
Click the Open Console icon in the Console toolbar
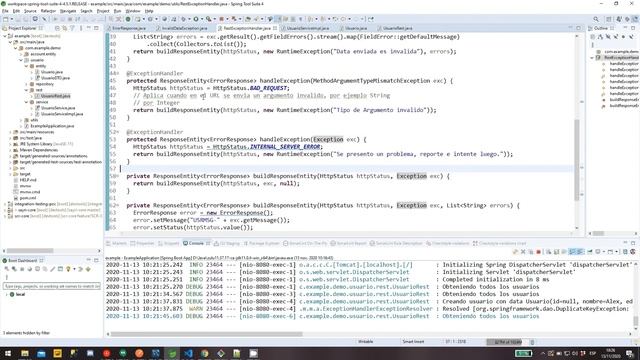610,252
